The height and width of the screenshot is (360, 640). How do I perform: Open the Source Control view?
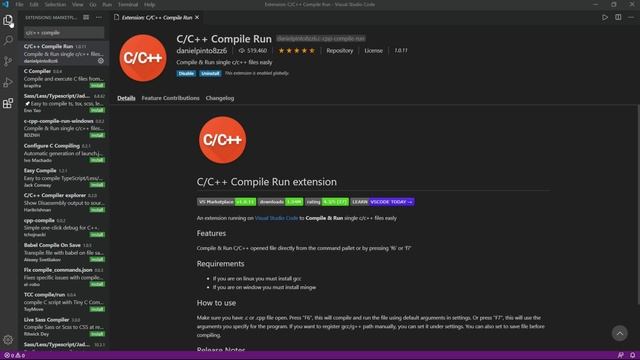click(8, 61)
